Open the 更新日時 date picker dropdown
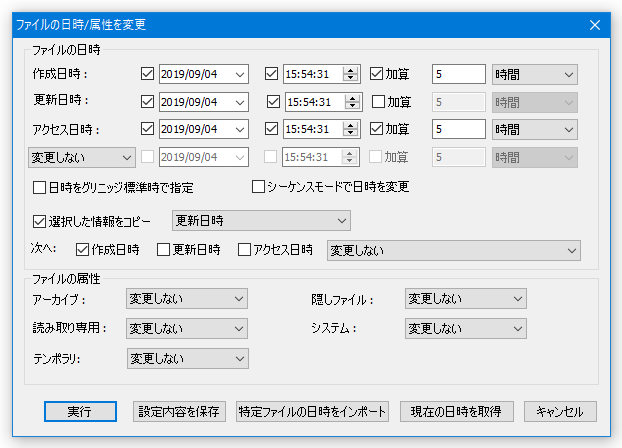 (240, 102)
